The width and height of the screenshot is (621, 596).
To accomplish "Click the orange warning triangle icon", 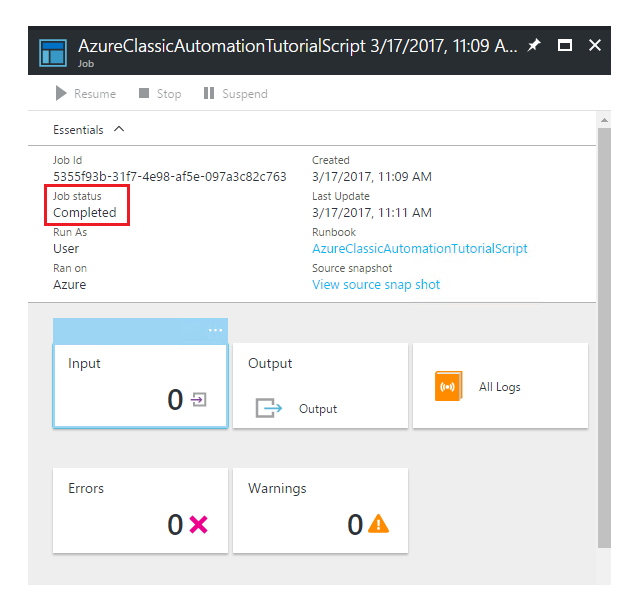I will (378, 524).
